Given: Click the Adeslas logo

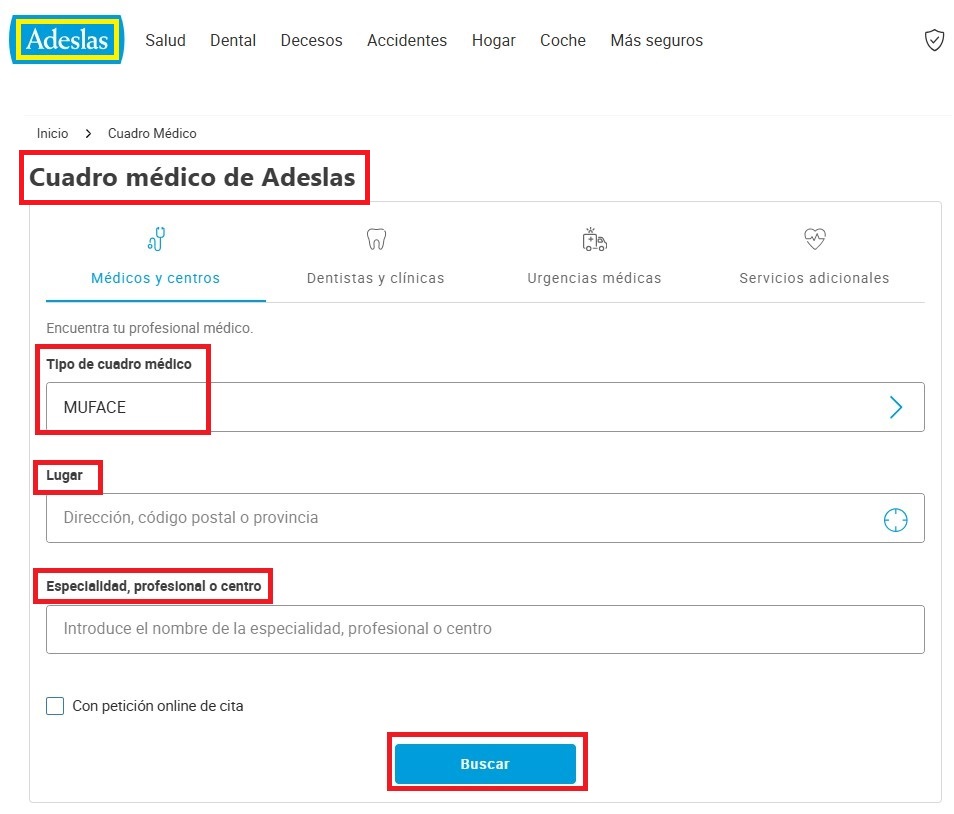Looking at the screenshot, I should 66,40.
